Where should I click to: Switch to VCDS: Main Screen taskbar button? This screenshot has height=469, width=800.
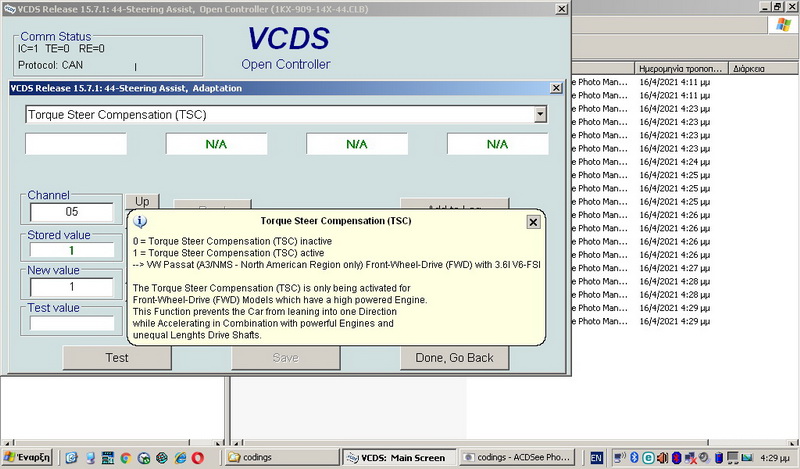point(399,457)
